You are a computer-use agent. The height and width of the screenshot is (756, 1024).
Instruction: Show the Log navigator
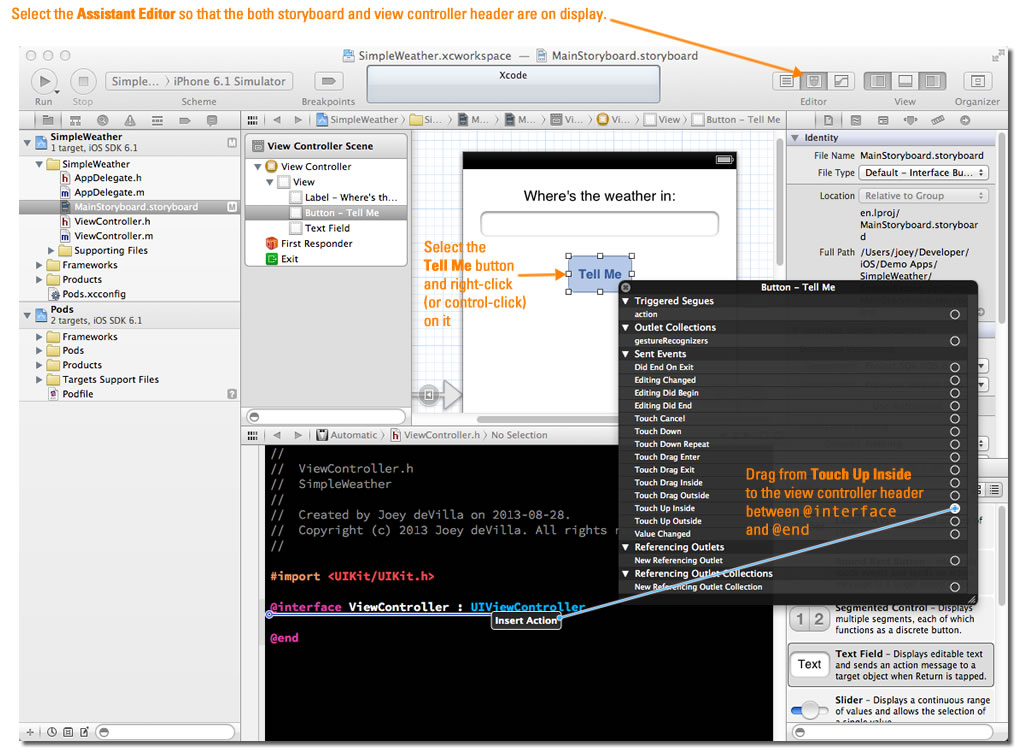point(212,120)
